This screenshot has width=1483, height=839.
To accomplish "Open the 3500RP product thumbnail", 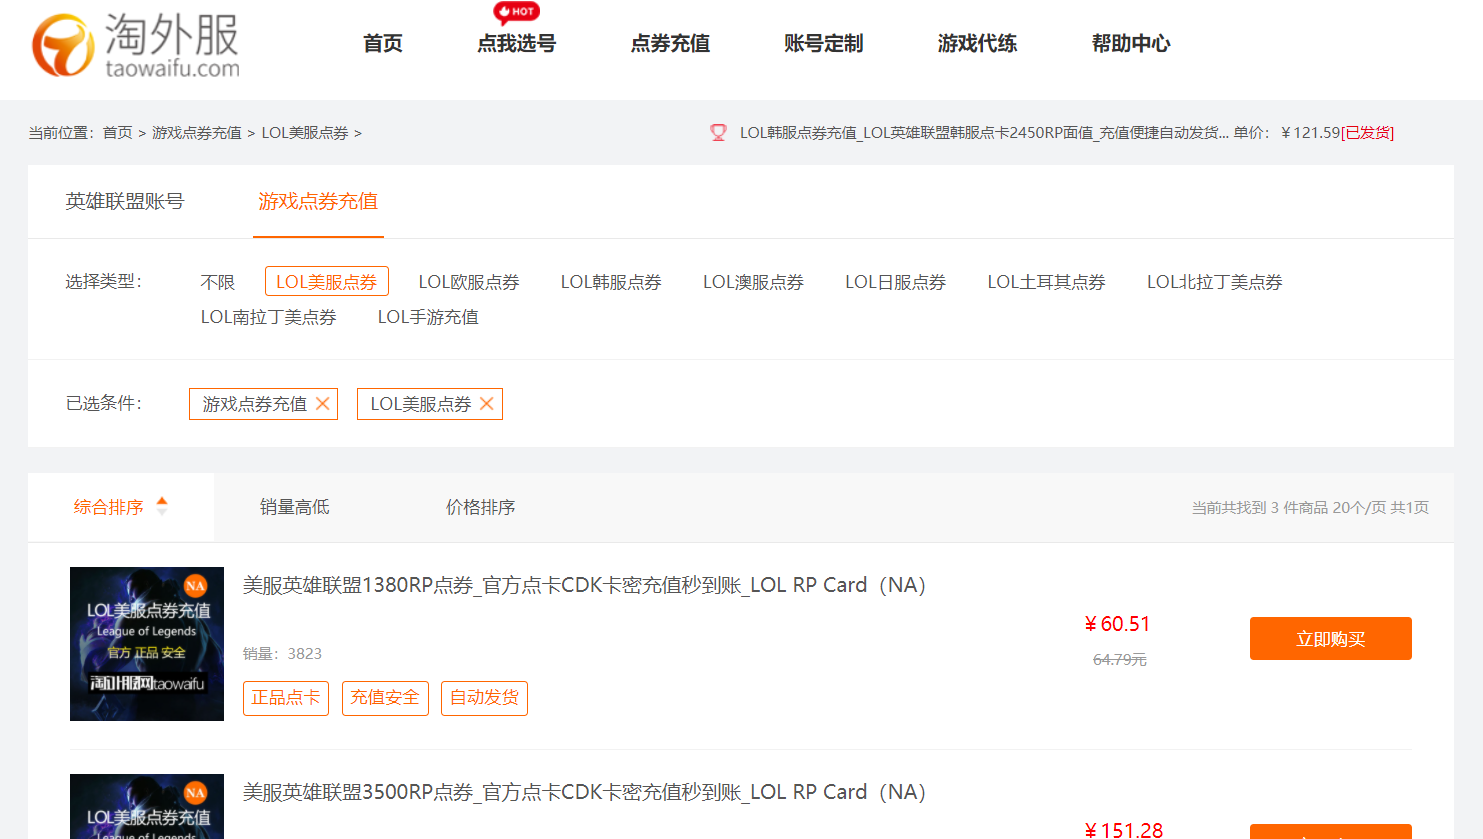I will (147, 806).
